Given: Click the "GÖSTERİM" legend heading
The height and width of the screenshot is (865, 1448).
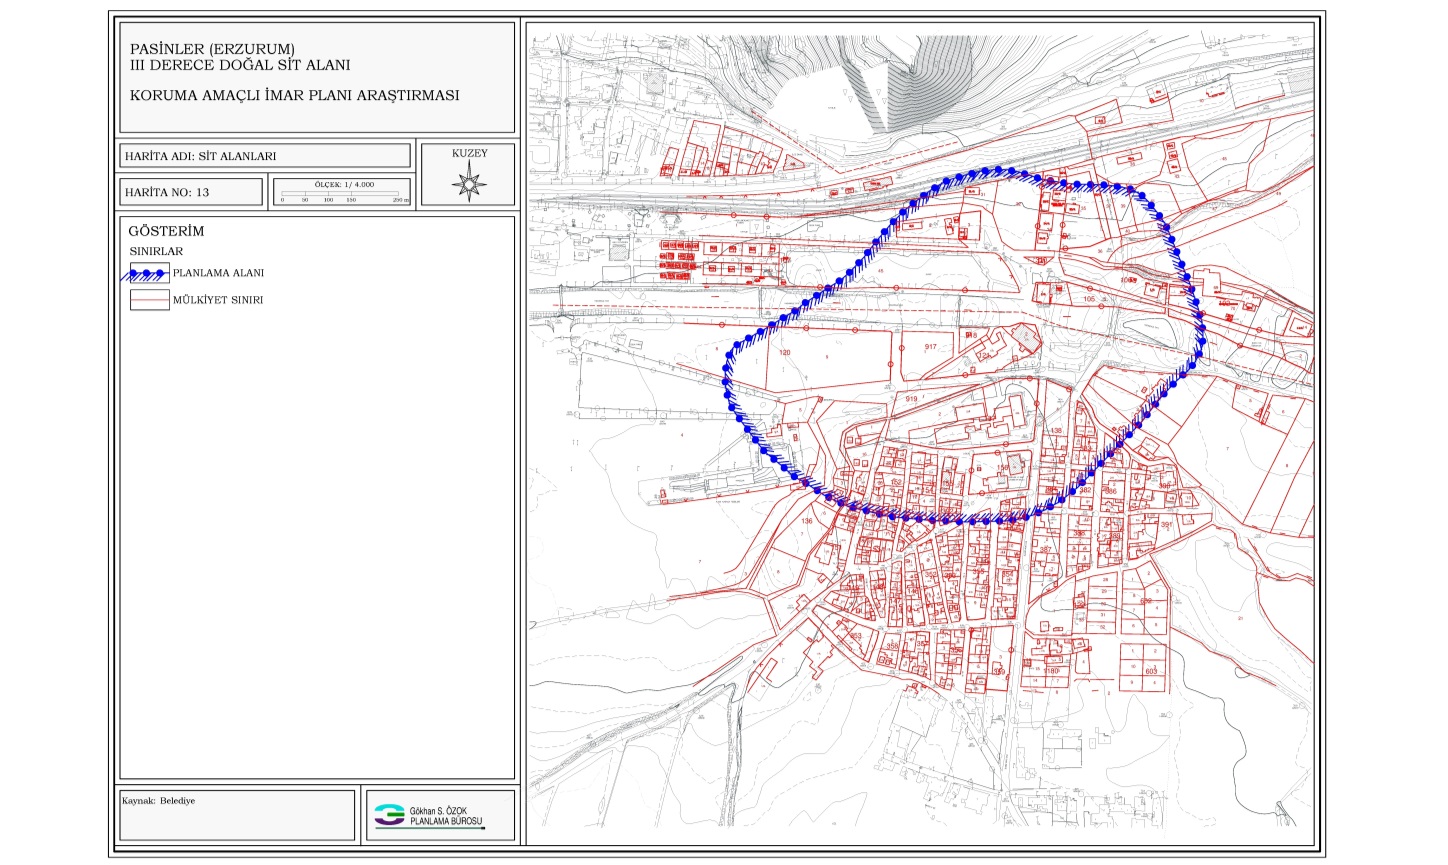Looking at the screenshot, I should 166,231.
